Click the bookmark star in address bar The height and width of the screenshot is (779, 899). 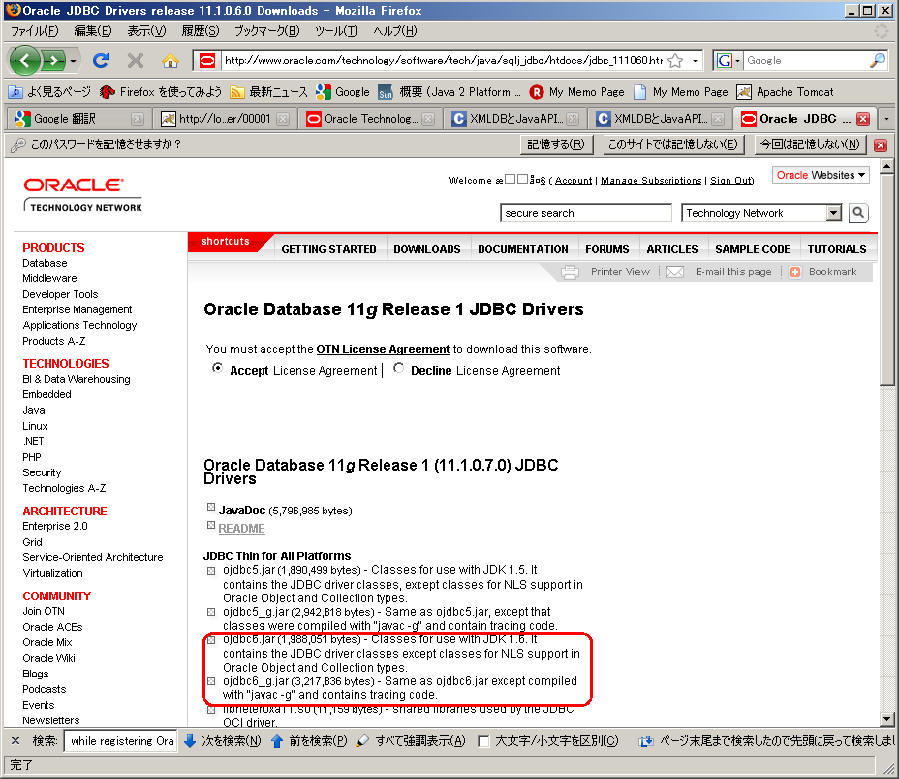(676, 60)
